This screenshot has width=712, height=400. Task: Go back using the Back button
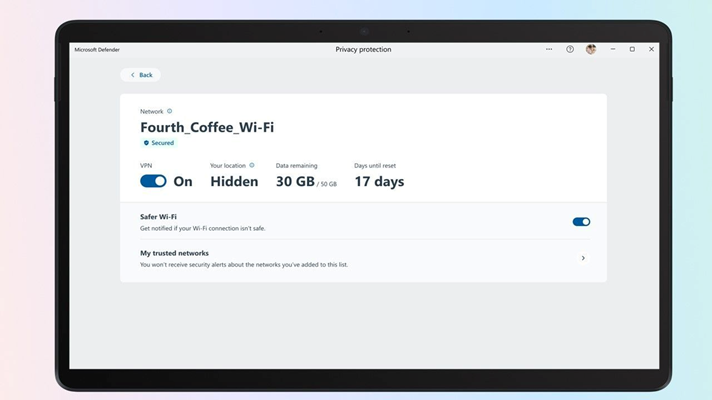point(141,75)
